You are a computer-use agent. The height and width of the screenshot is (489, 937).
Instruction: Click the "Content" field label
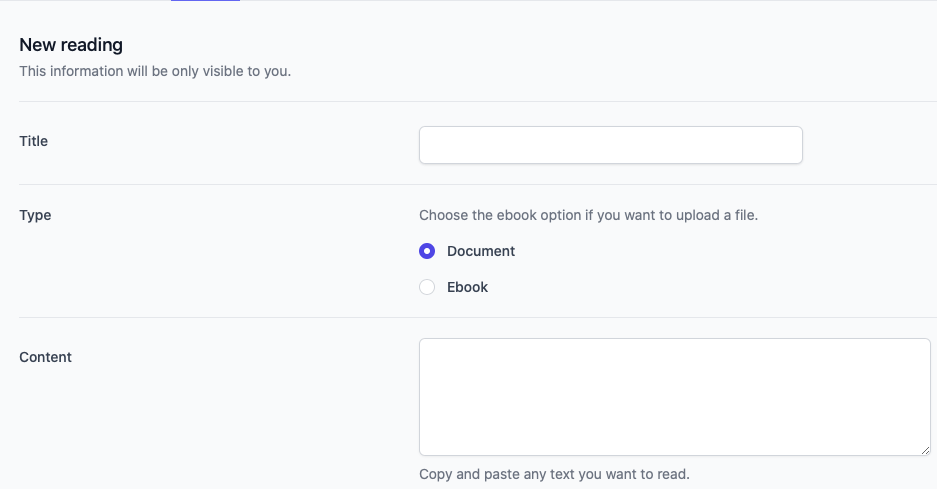(x=46, y=357)
